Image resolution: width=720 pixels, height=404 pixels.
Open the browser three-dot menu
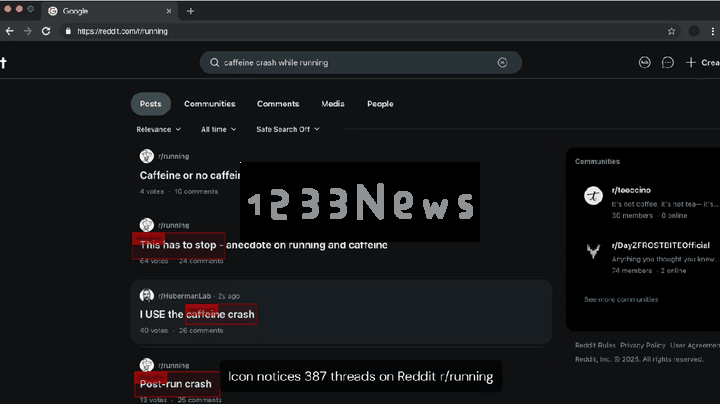tap(713, 31)
